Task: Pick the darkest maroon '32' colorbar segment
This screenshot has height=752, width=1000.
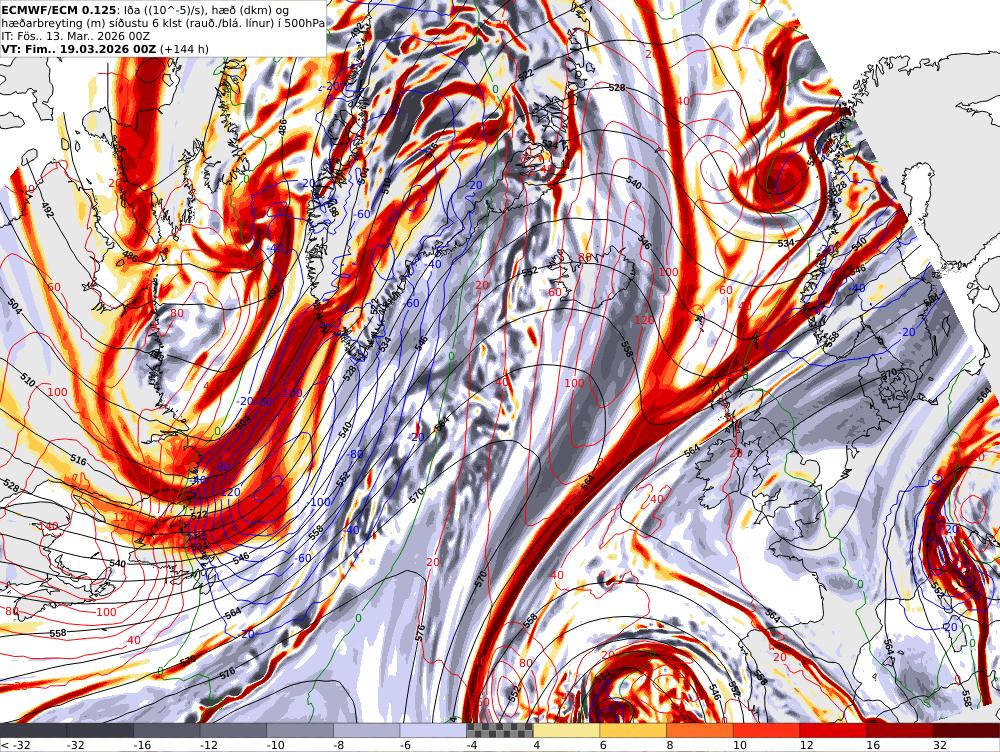Action: click(x=966, y=730)
